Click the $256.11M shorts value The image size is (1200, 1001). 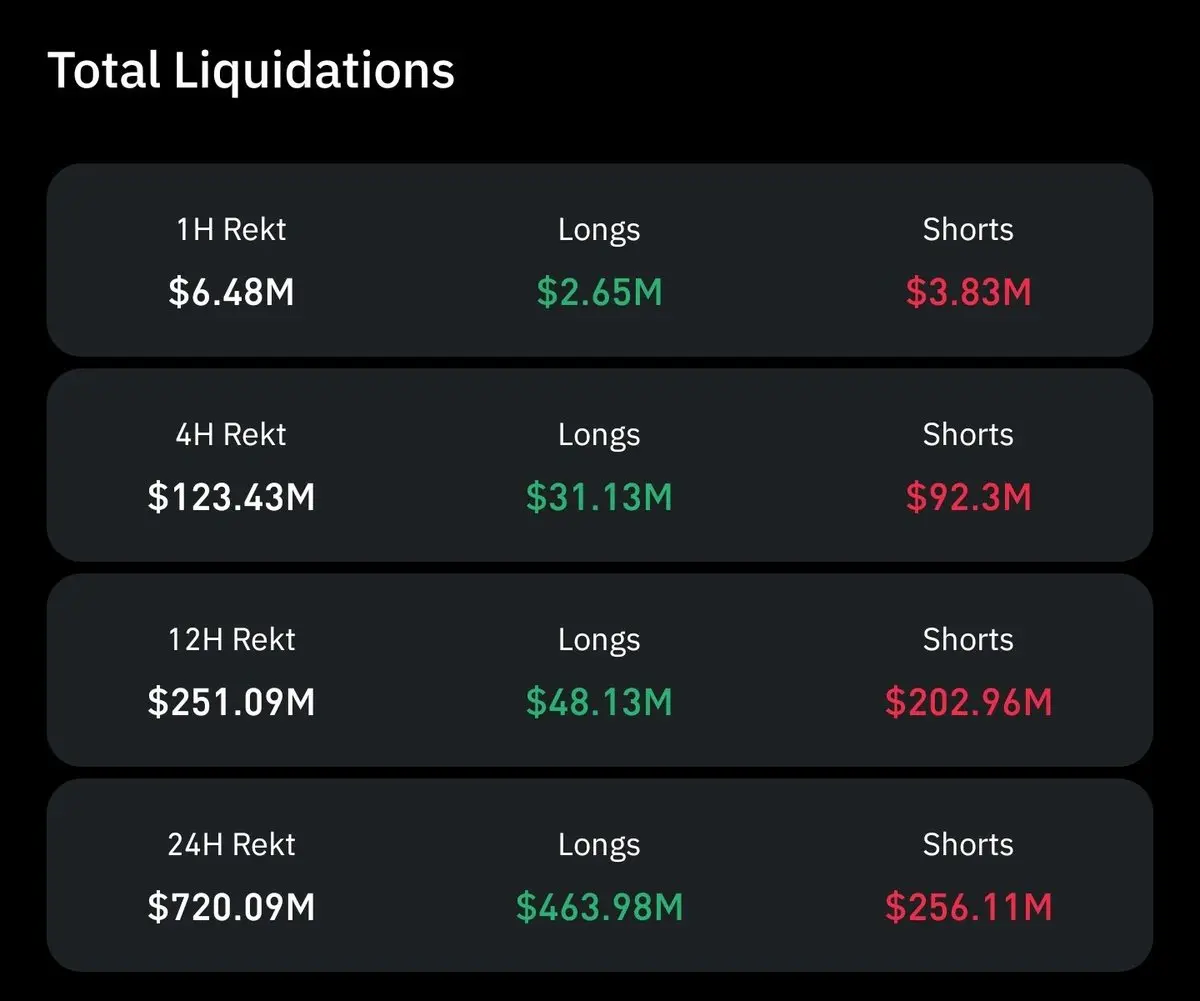(968, 907)
